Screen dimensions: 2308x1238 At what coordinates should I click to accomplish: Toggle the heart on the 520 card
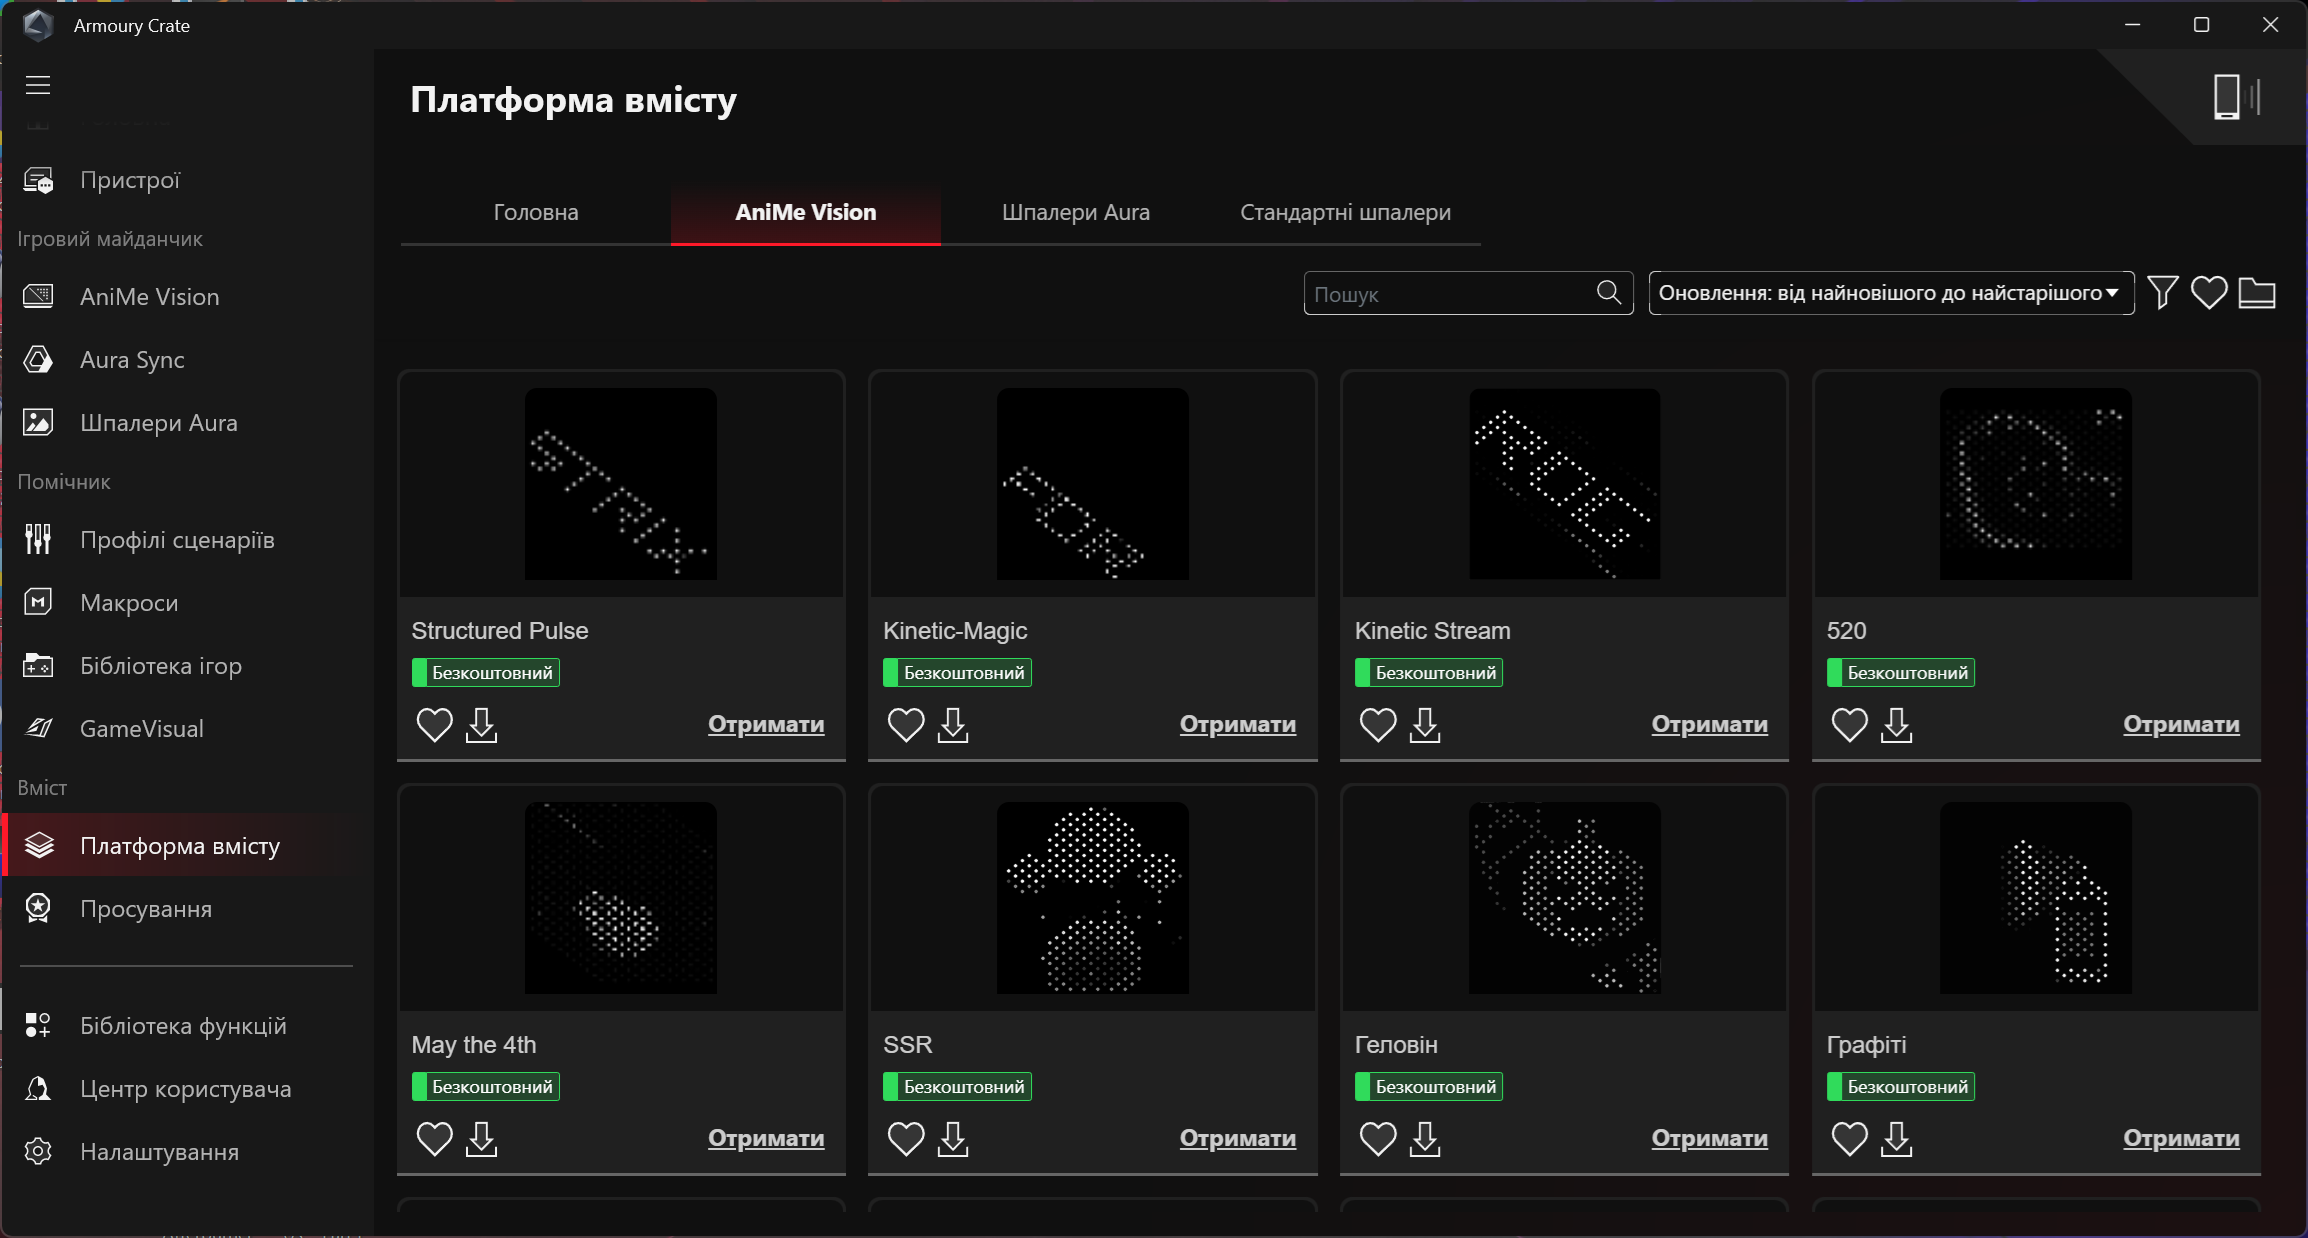point(1849,725)
